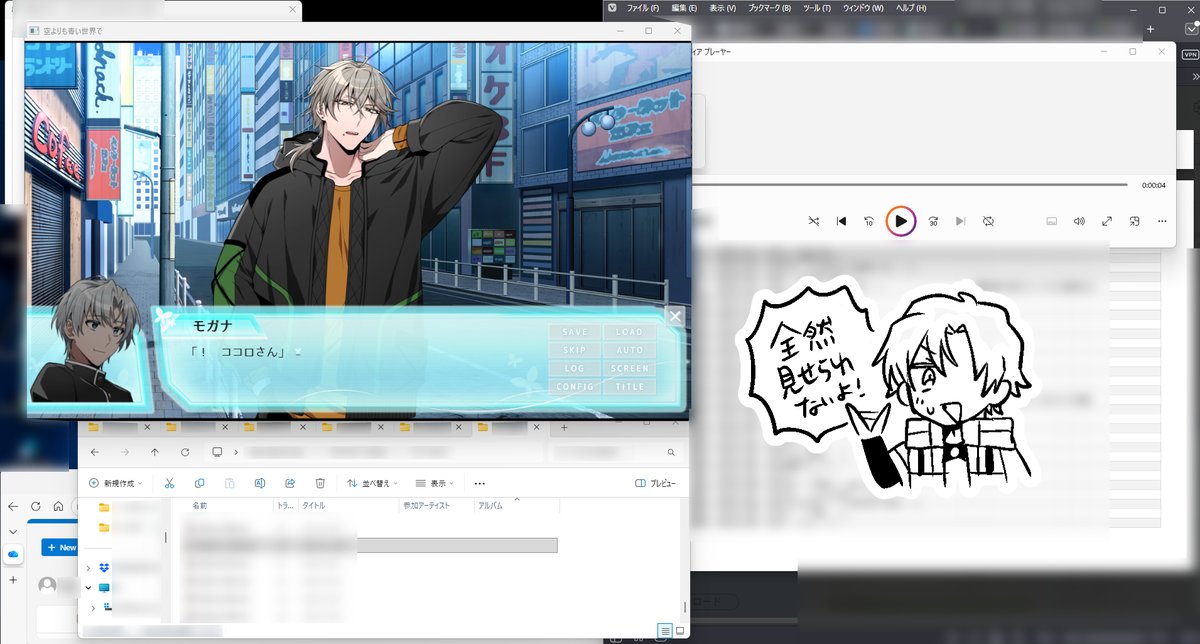Click the Delete trash icon in Explorer
Image resolution: width=1200 pixels, height=644 pixels.
tap(320, 483)
